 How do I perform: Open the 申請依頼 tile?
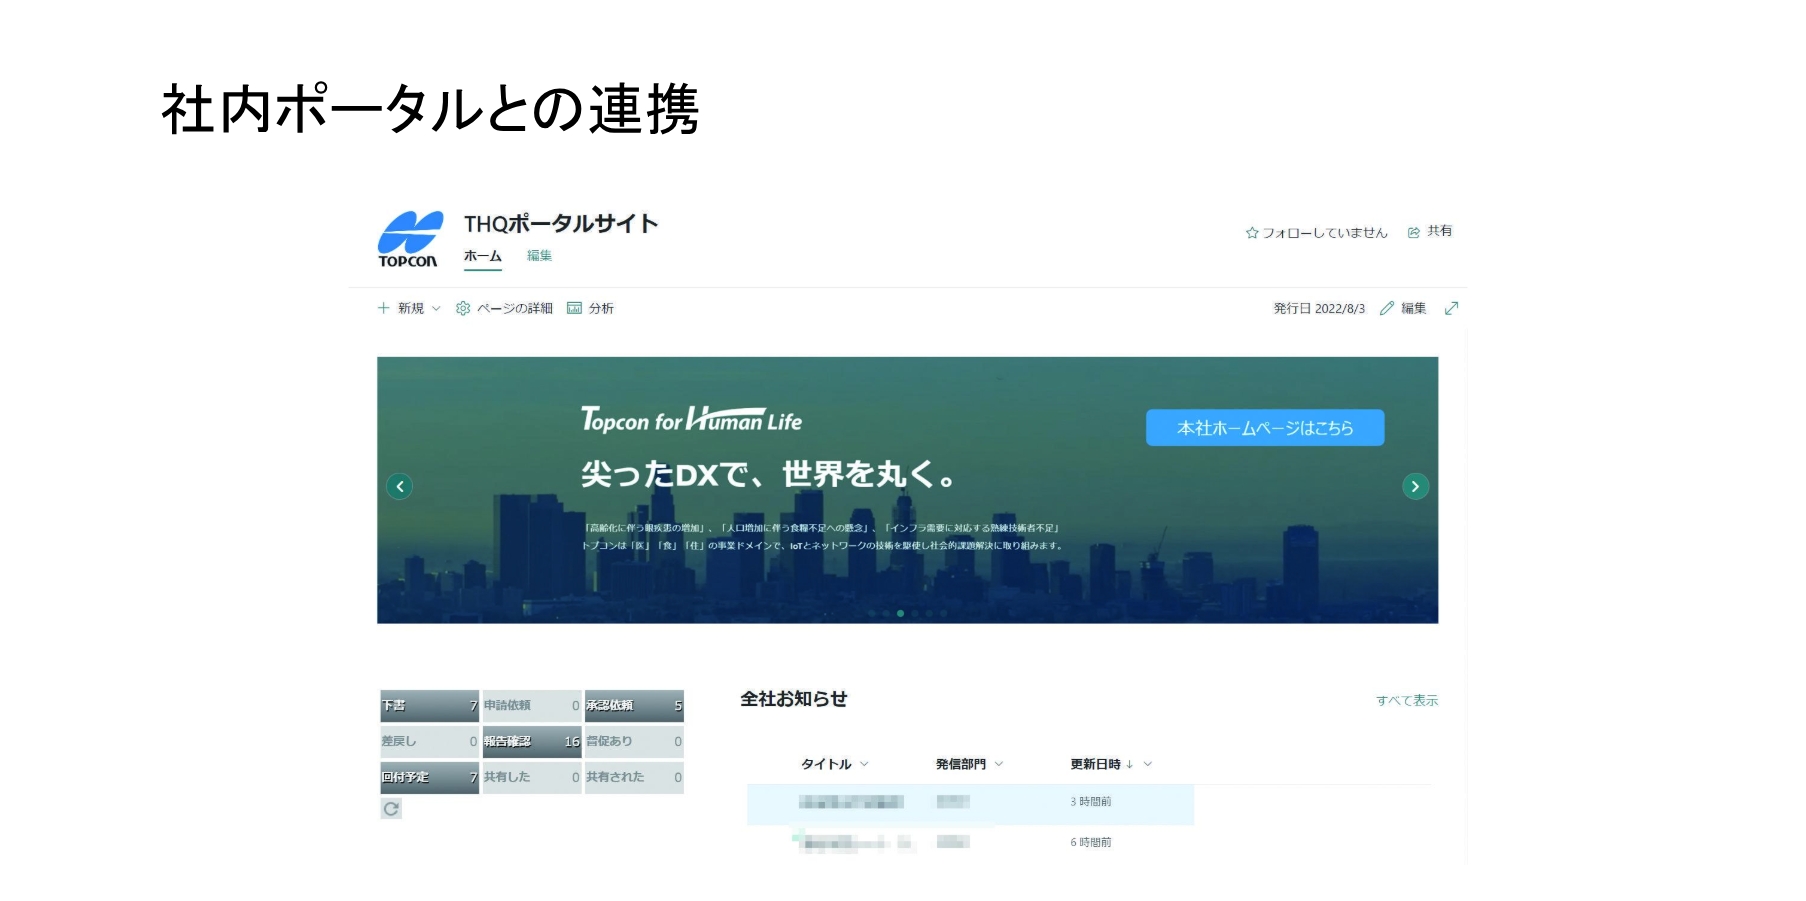532,706
